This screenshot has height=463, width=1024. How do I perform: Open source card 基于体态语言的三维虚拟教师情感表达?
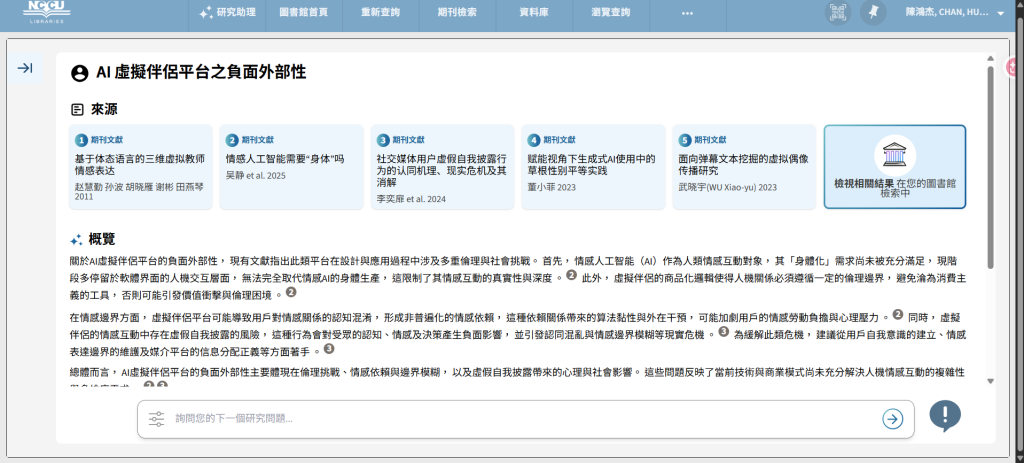[x=141, y=167]
